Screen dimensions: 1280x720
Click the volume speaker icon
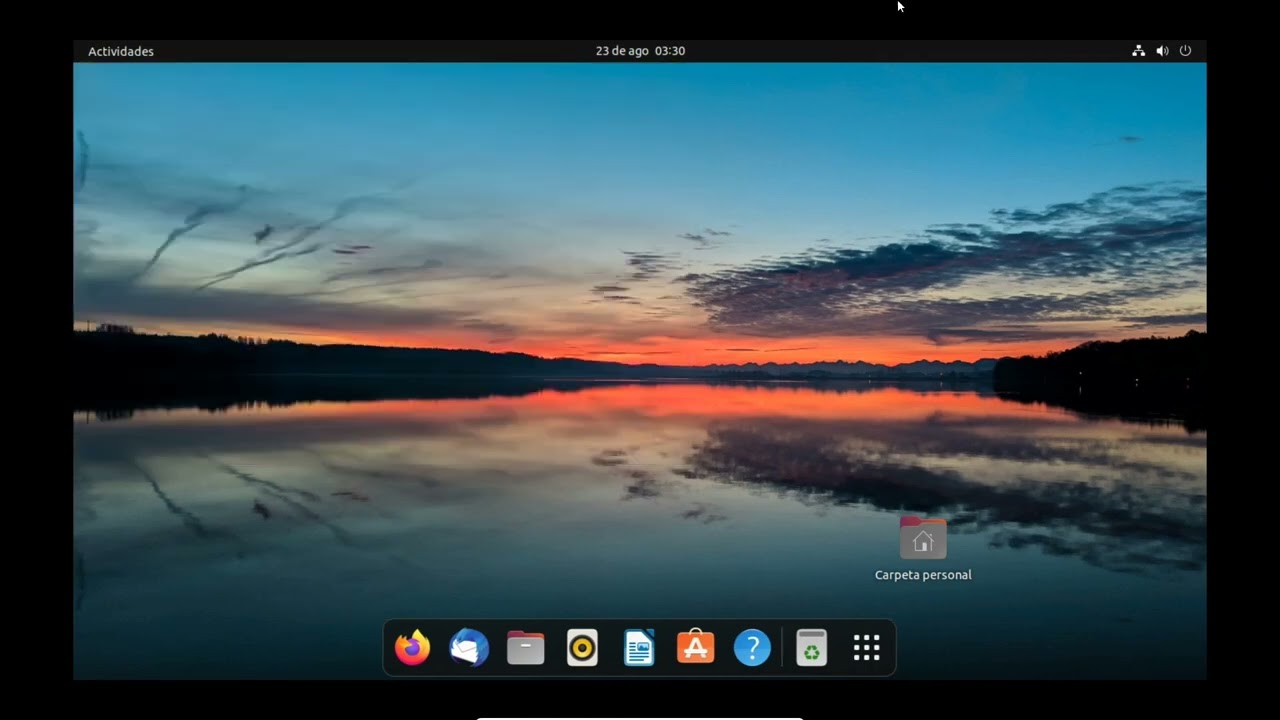[1162, 51]
